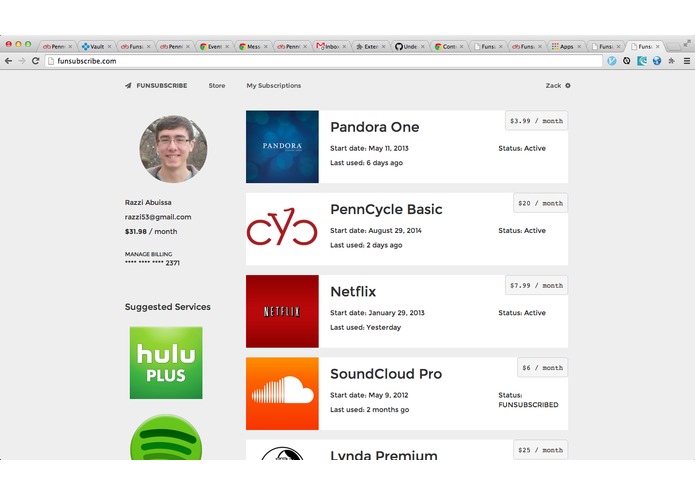Switch to the GitHub Unde tab
Screen dimensions: 695x494
coord(410,47)
